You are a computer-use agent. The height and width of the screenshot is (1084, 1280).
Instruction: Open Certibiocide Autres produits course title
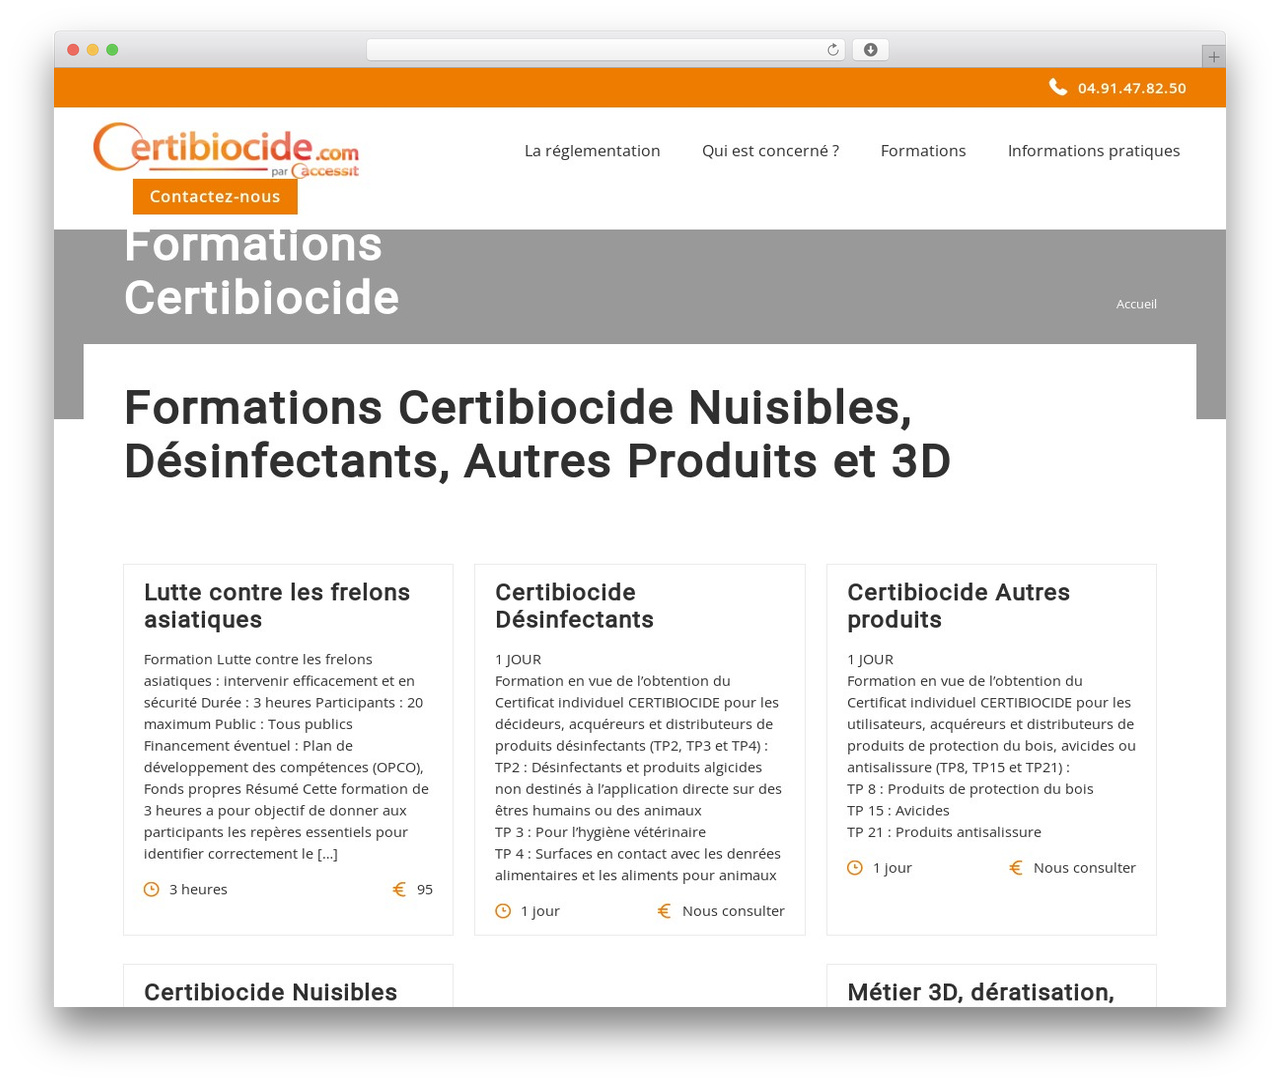tap(958, 606)
